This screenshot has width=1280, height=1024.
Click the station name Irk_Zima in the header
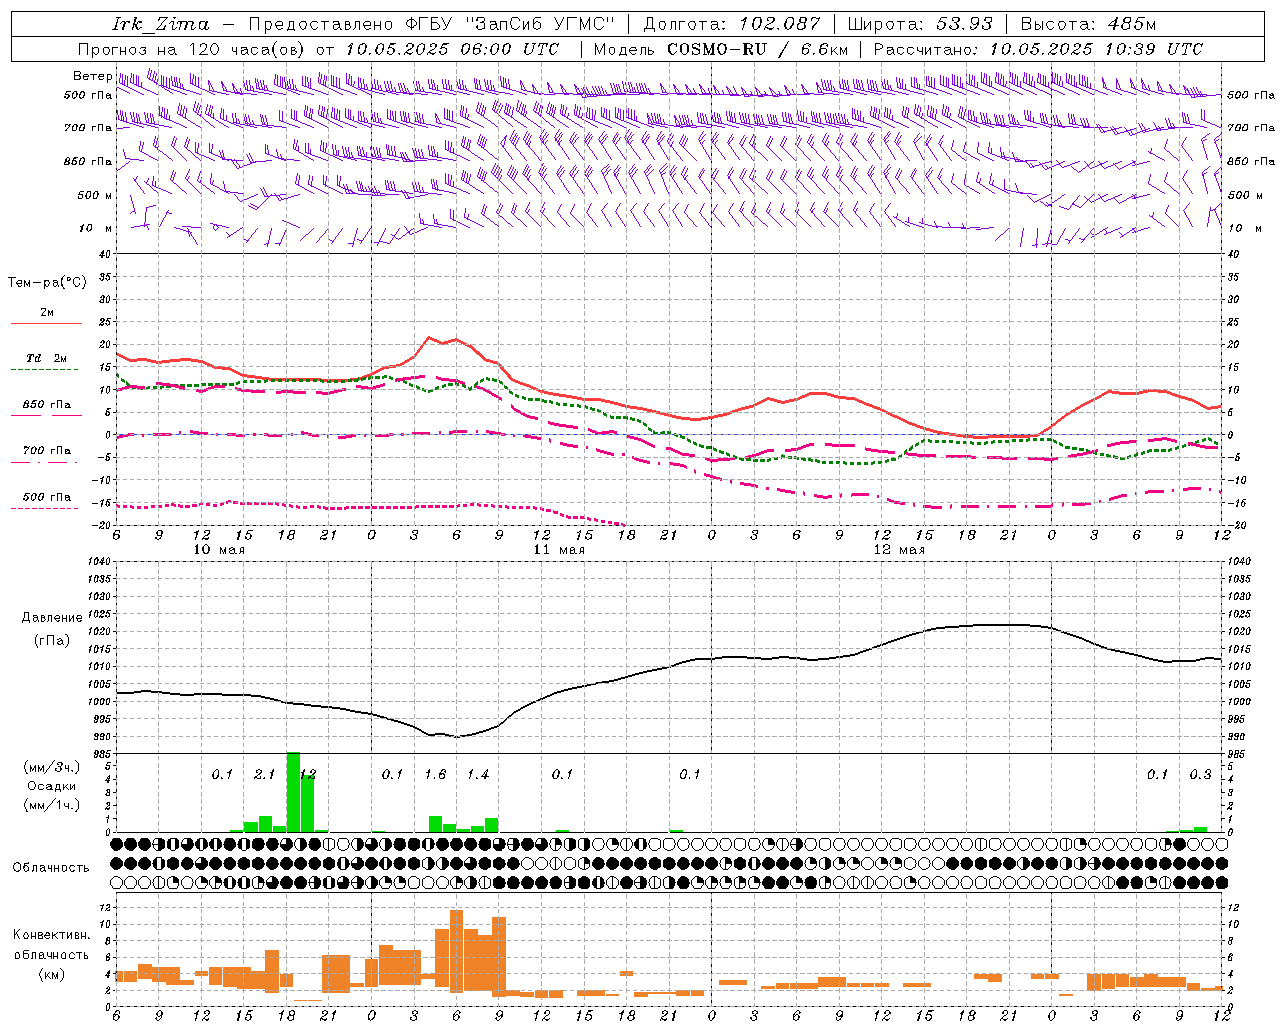point(160,24)
